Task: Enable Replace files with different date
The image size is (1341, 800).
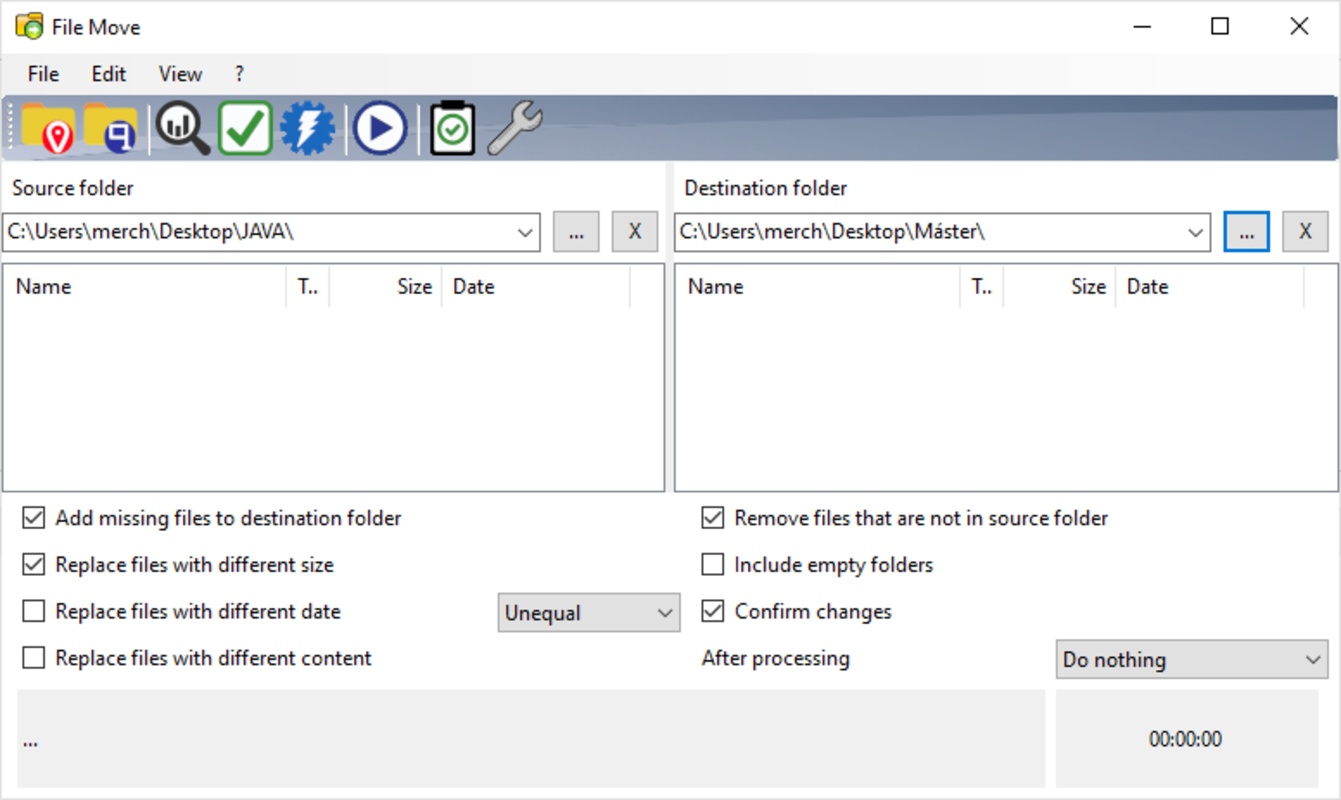Action: point(34,611)
